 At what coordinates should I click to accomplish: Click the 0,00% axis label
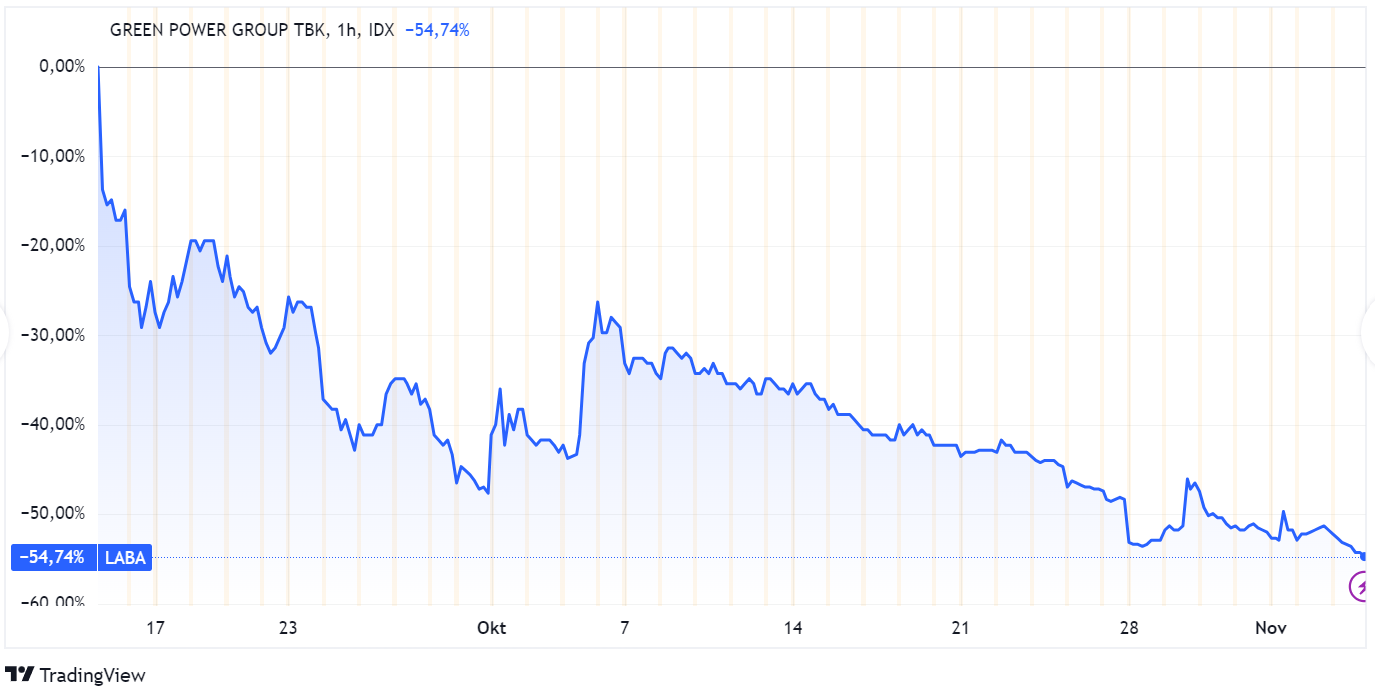[x=62, y=67]
